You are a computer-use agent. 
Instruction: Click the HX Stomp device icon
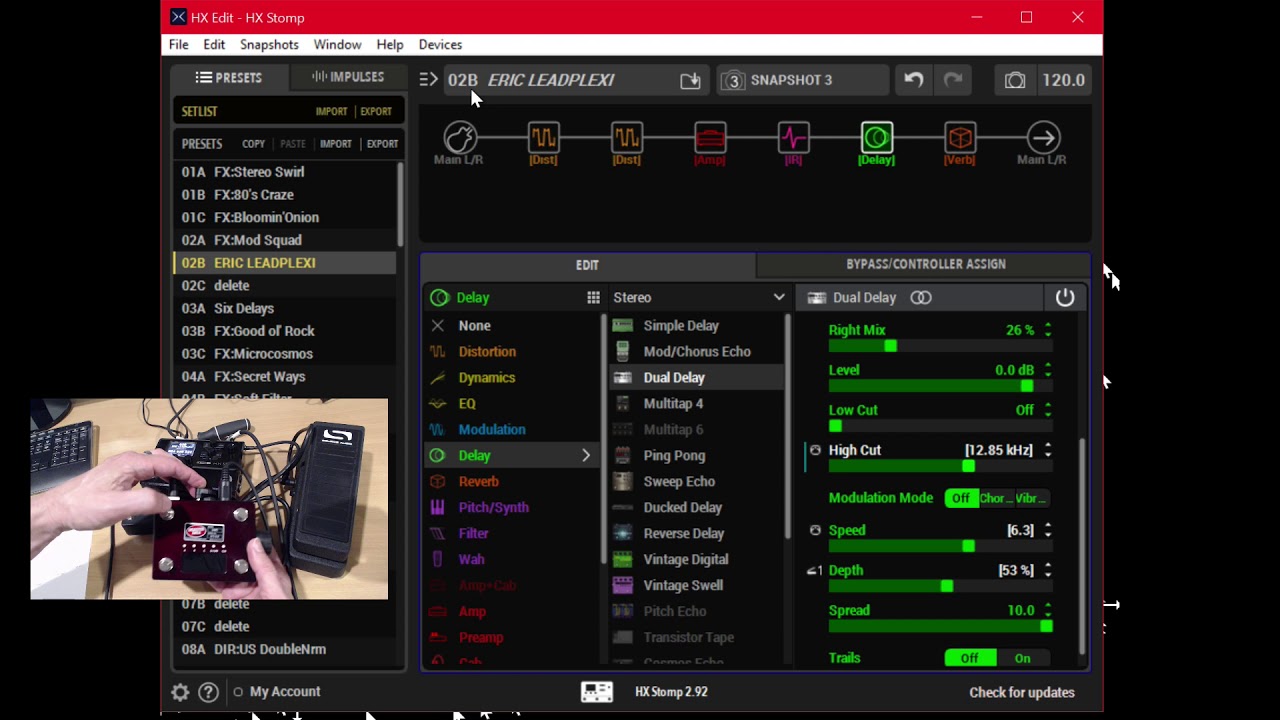pos(597,692)
